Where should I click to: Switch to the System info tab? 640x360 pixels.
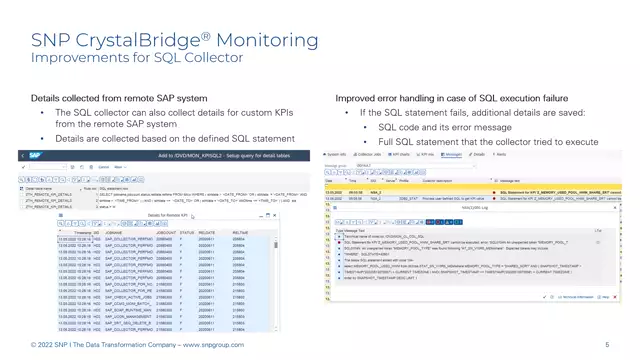point(334,154)
